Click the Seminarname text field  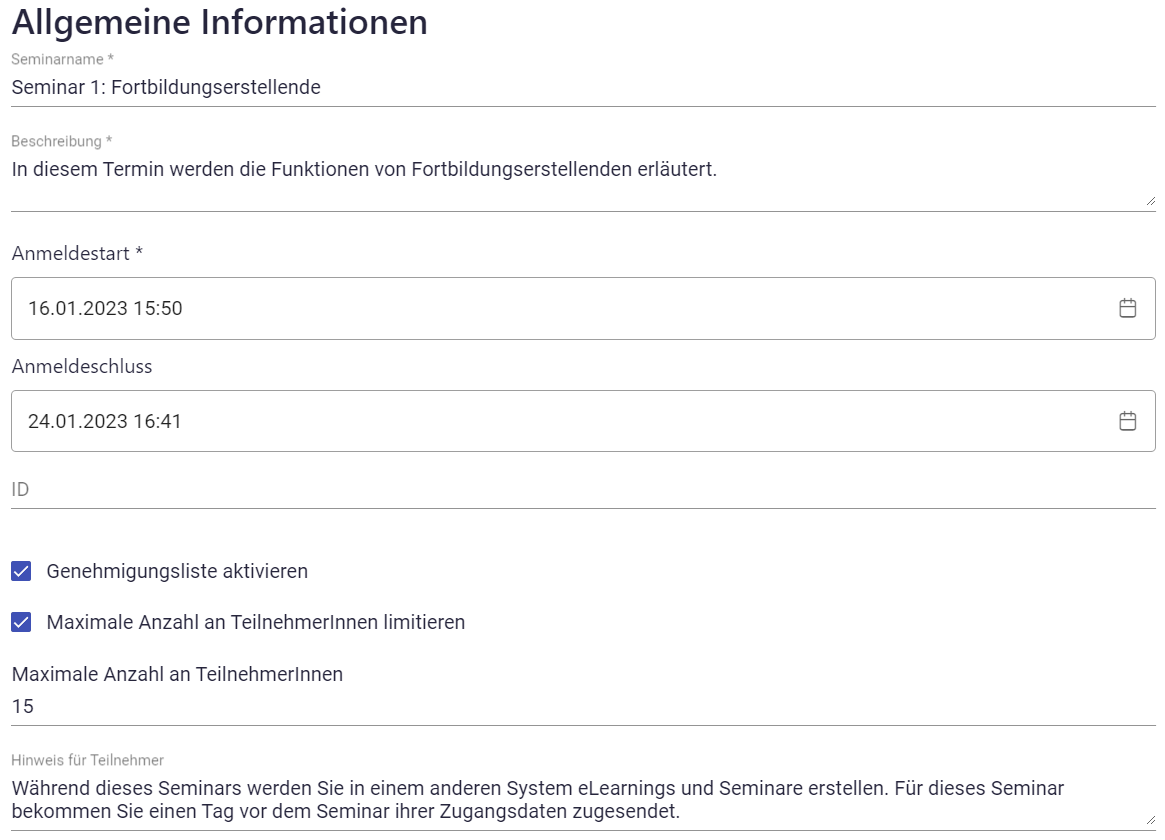pos(580,88)
